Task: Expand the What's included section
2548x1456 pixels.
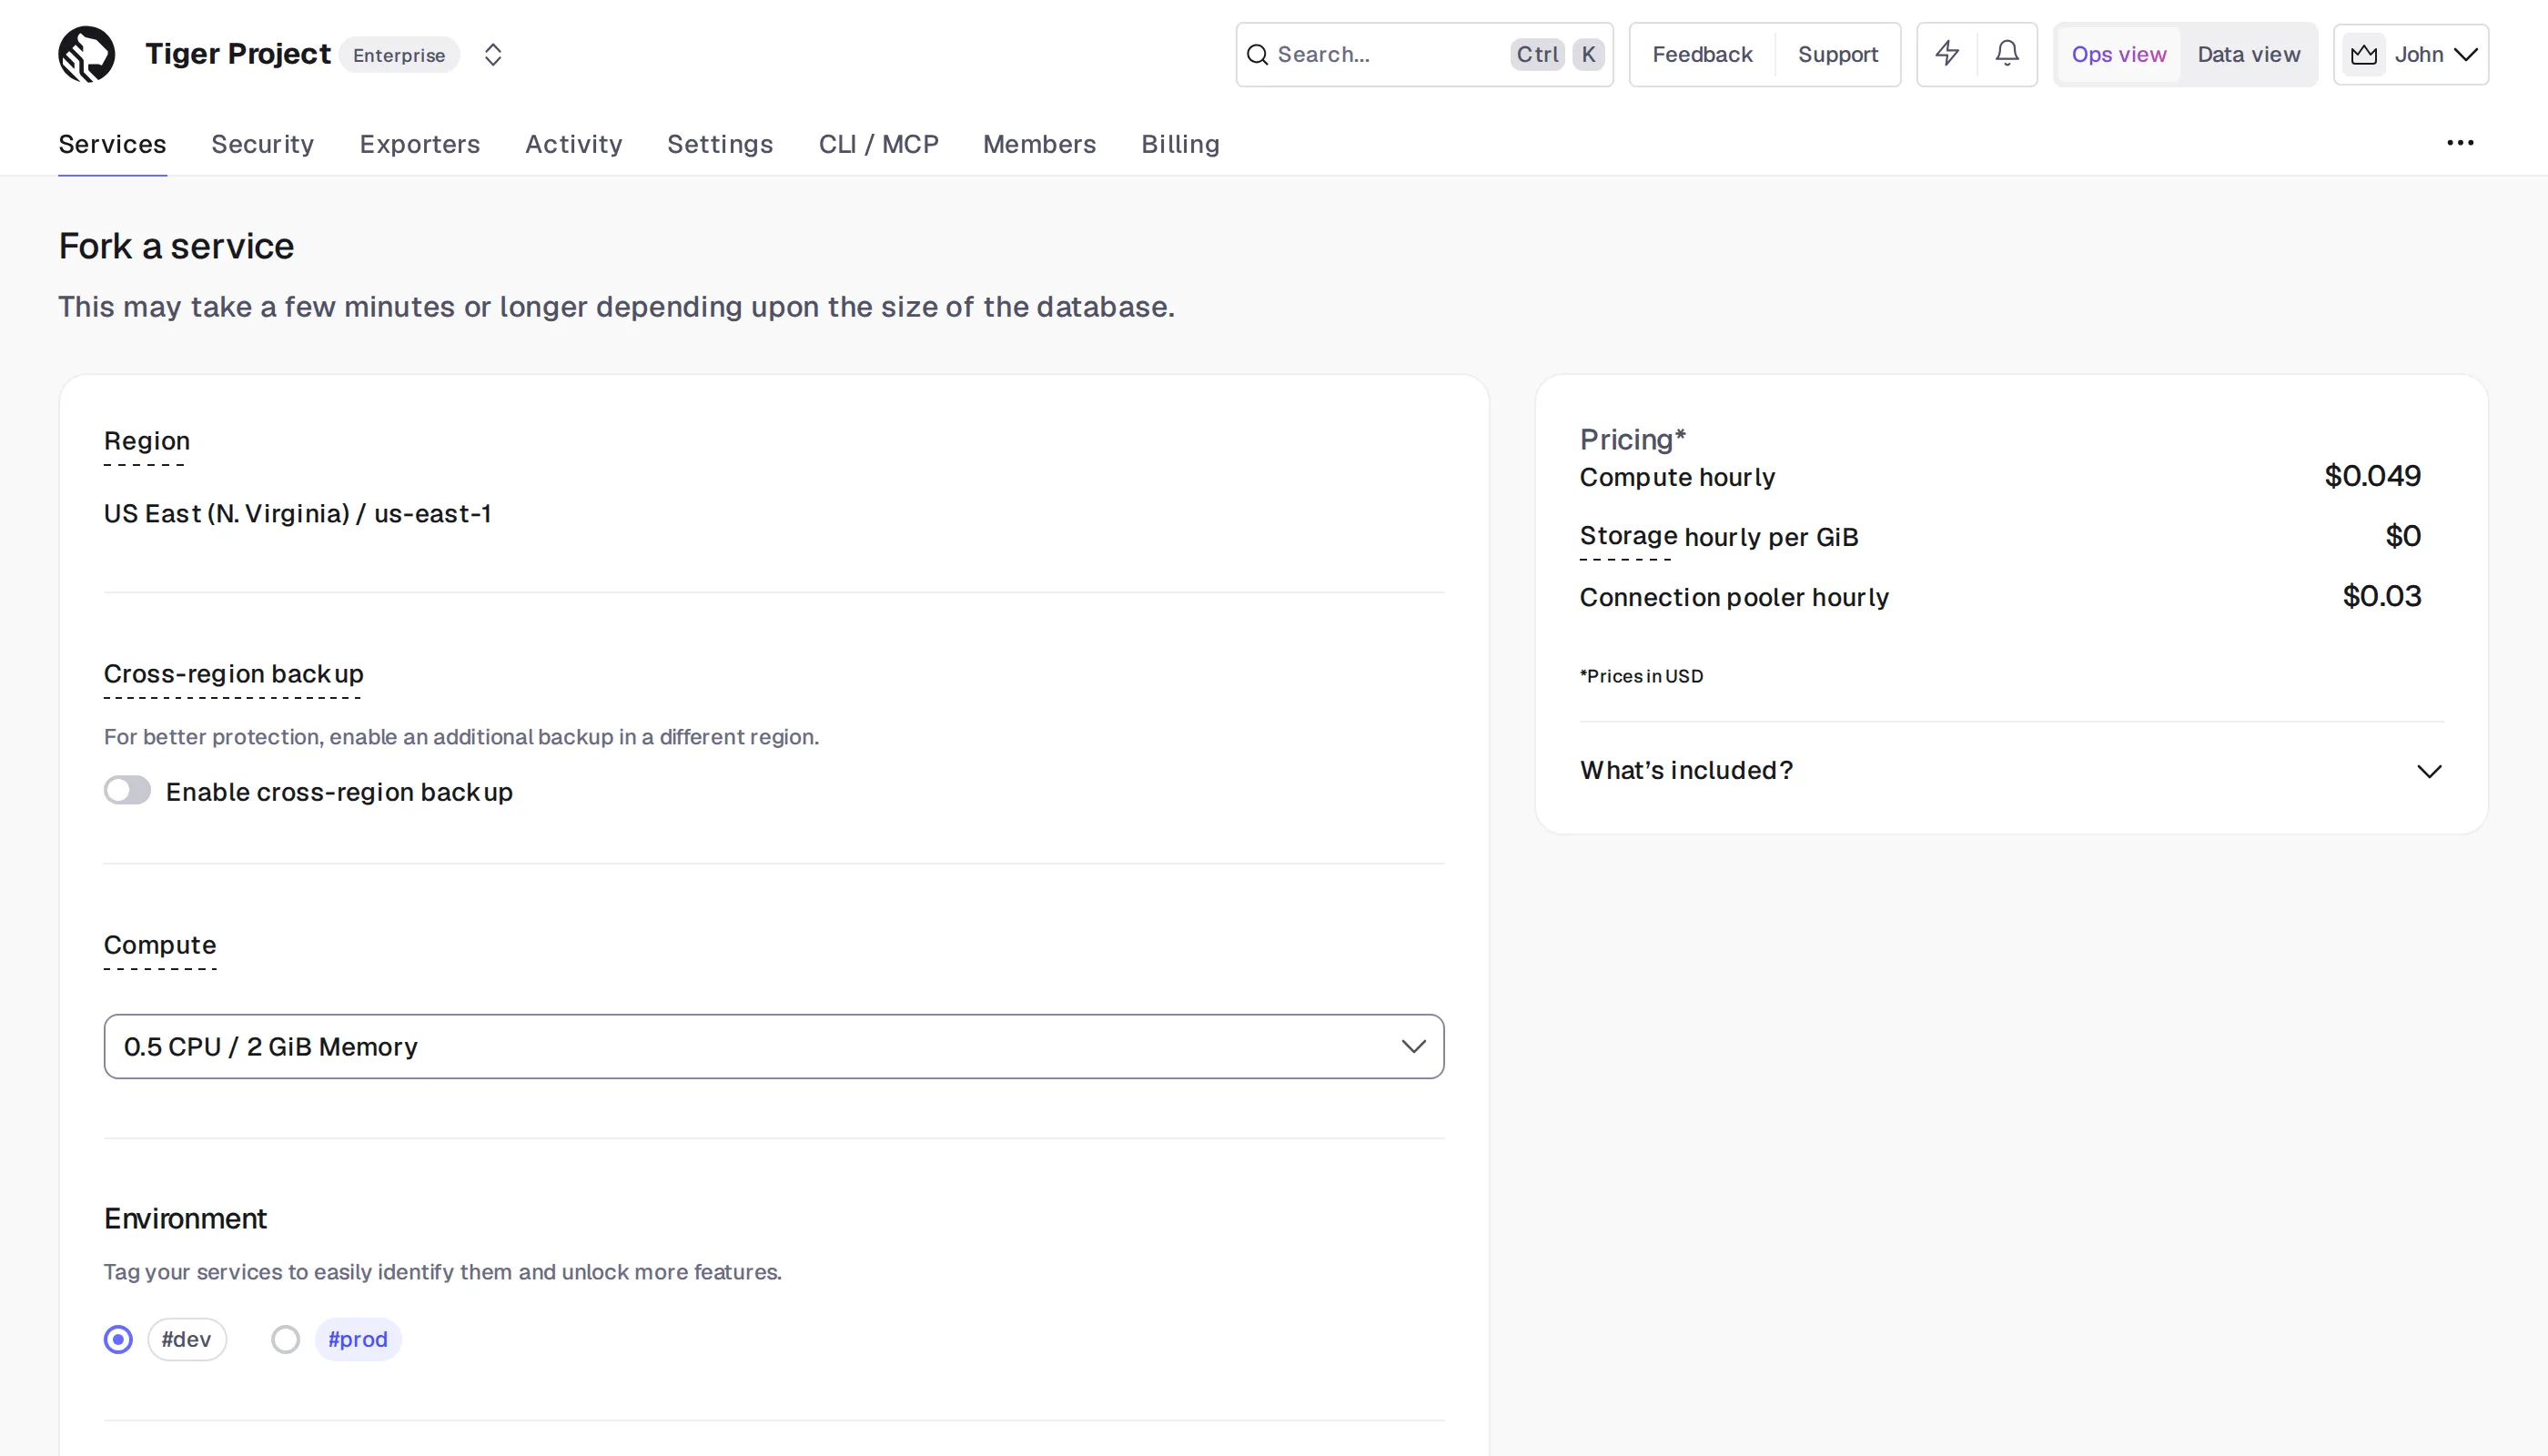Action: tap(2011, 770)
